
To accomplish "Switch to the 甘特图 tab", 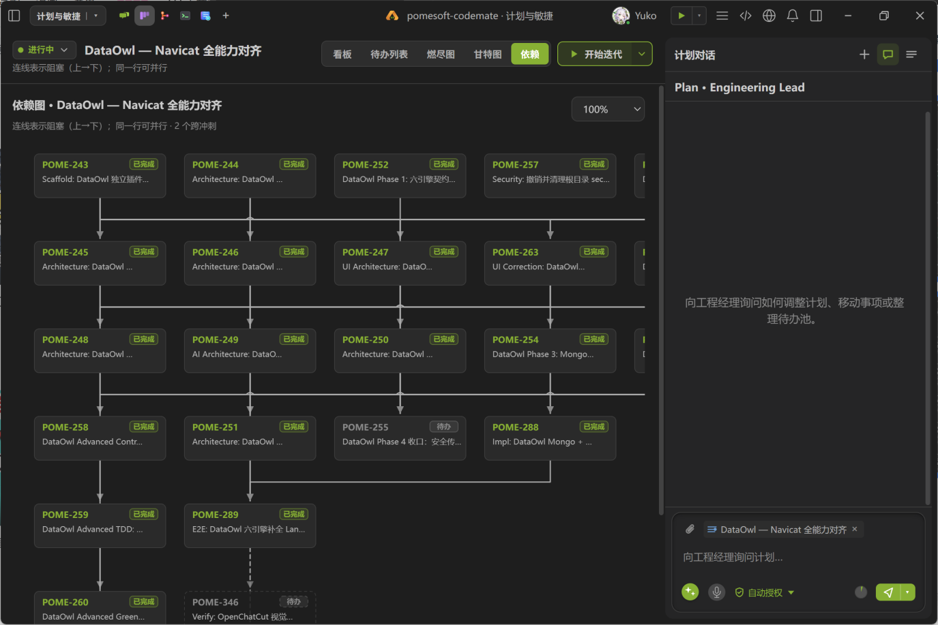I will pos(488,54).
